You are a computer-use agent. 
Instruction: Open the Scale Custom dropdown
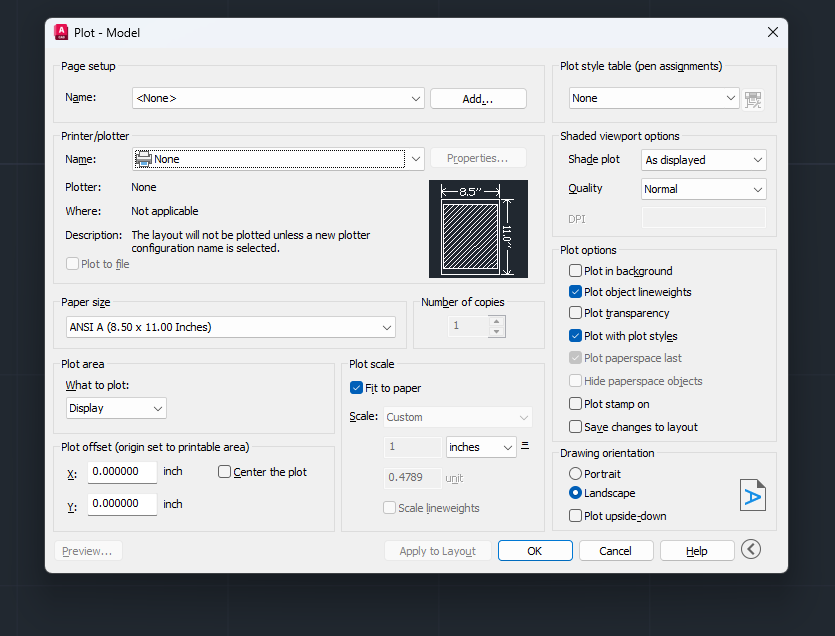(x=457, y=417)
